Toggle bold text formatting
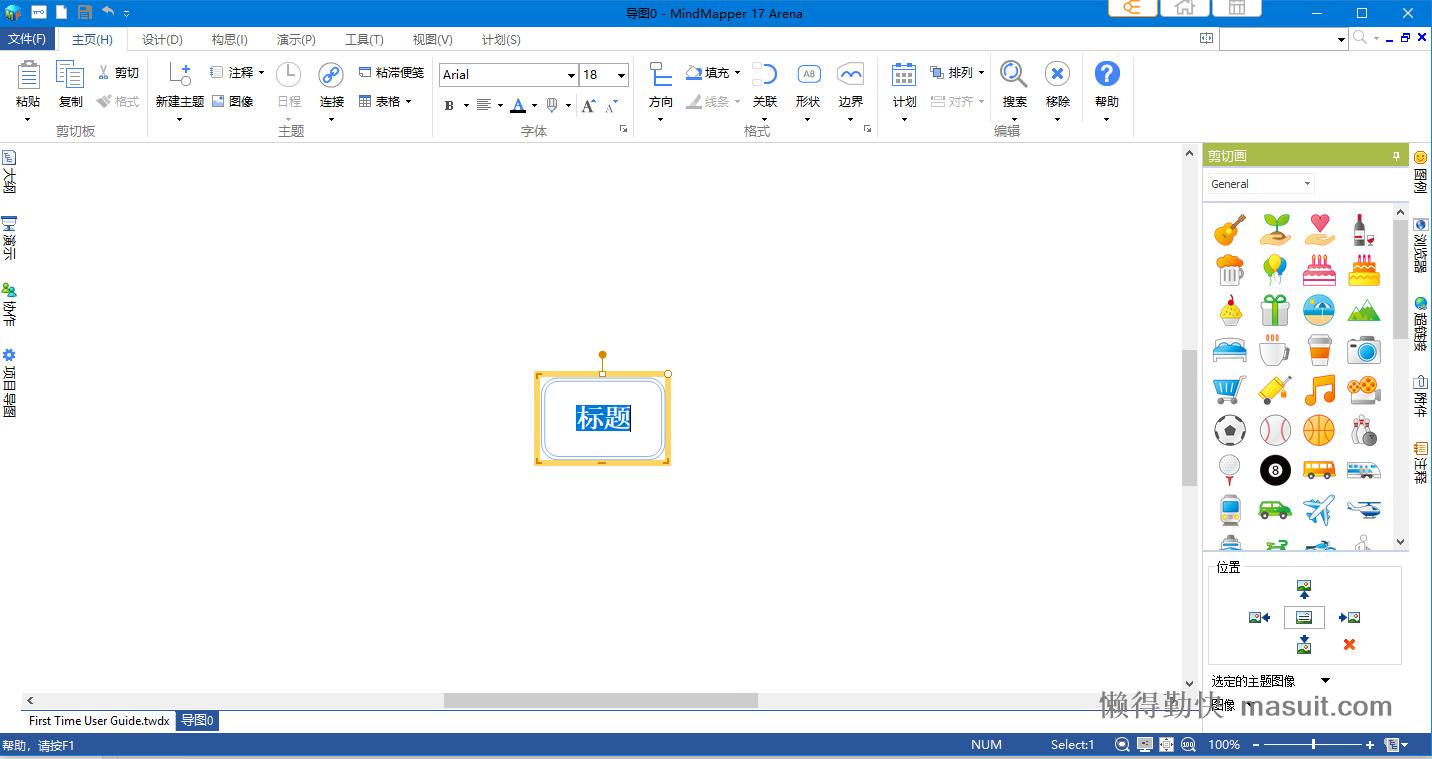The height and width of the screenshot is (759, 1432). (449, 105)
